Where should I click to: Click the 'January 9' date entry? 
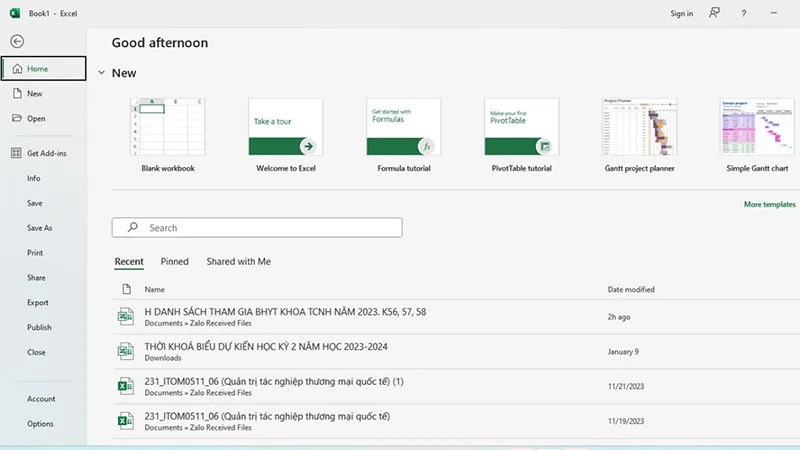623,352
